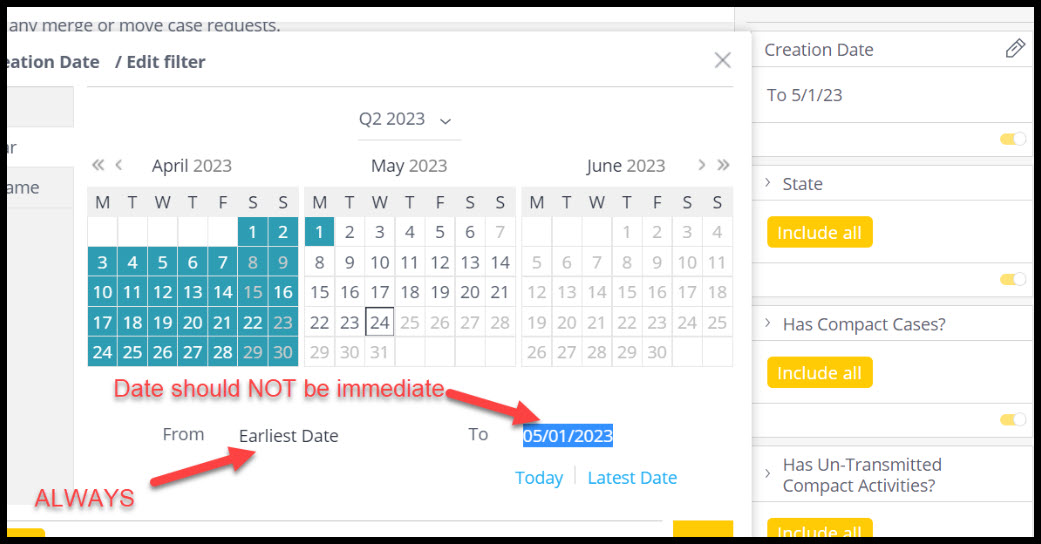Toggle the switch under State filter
This screenshot has height=544, width=1041.
point(1013,279)
